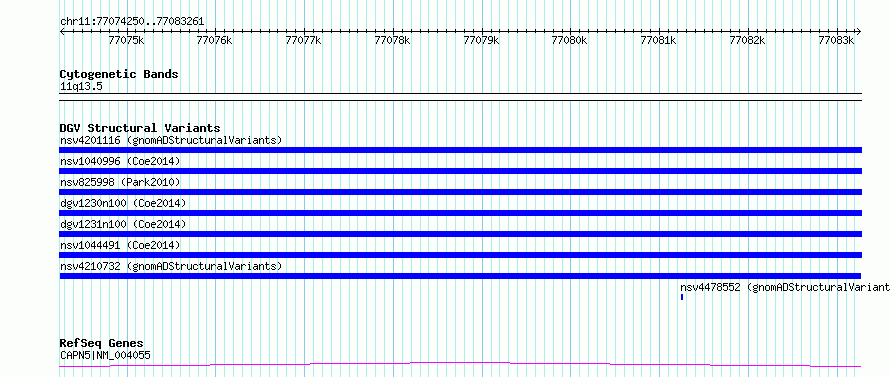Click the 77080k ruler tick label

[570, 40]
